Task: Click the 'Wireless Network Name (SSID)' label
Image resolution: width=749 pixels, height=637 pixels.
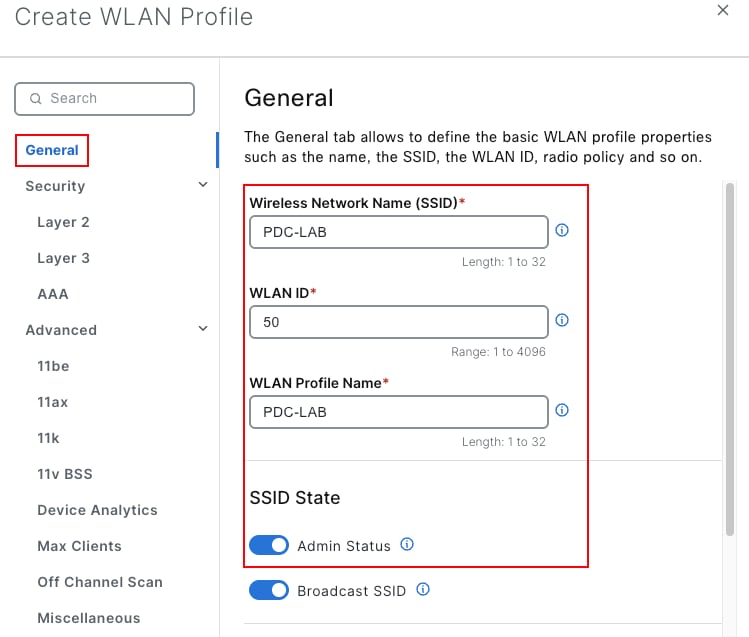Action: point(354,203)
